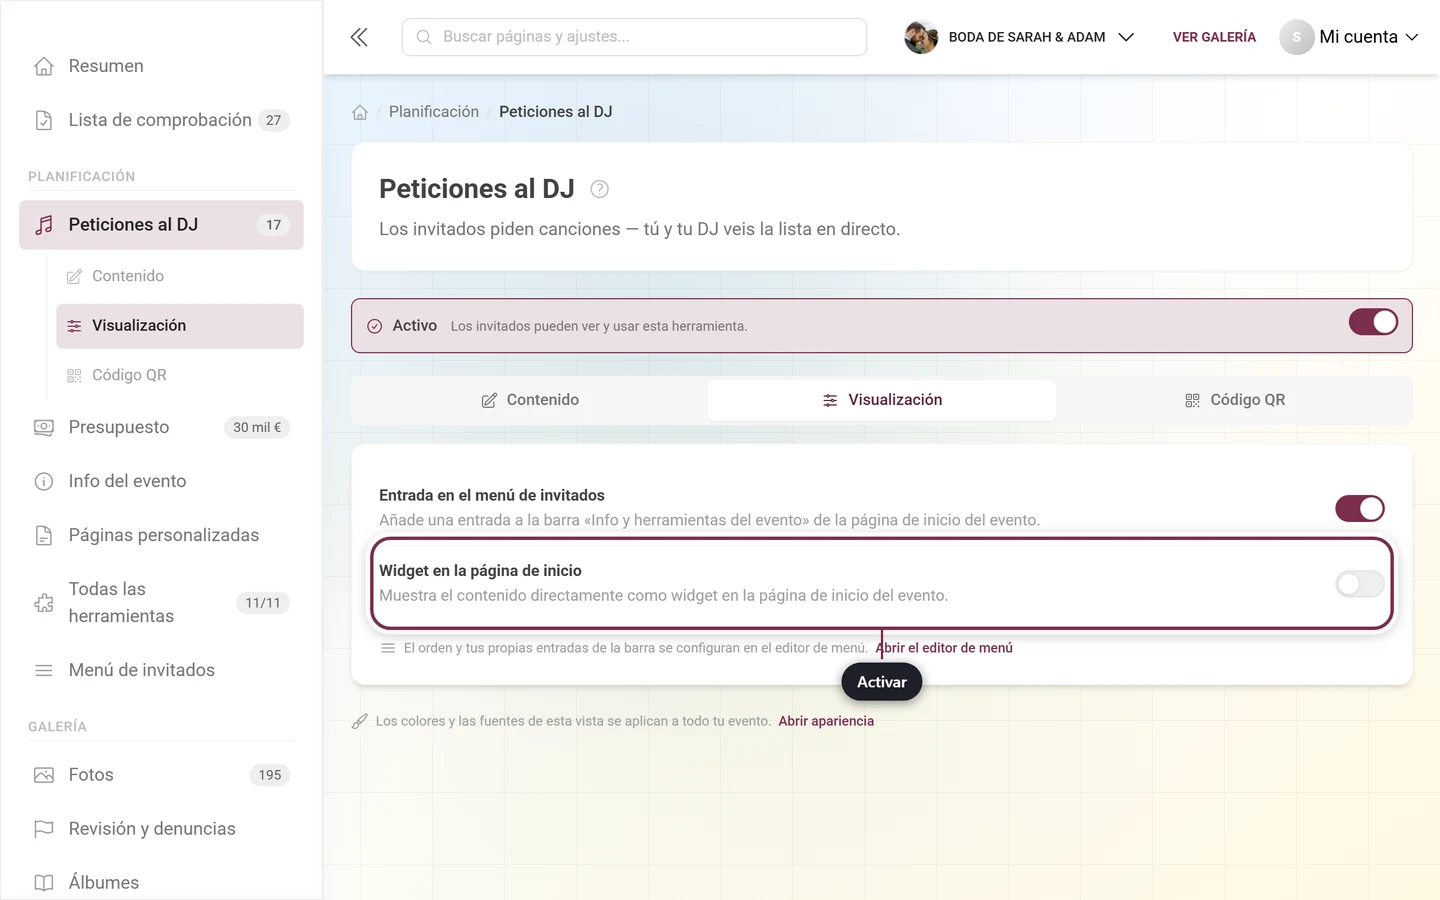Viewport: 1440px width, 900px height.
Task: Click the VER GALERÍA link
Action: click(1214, 37)
